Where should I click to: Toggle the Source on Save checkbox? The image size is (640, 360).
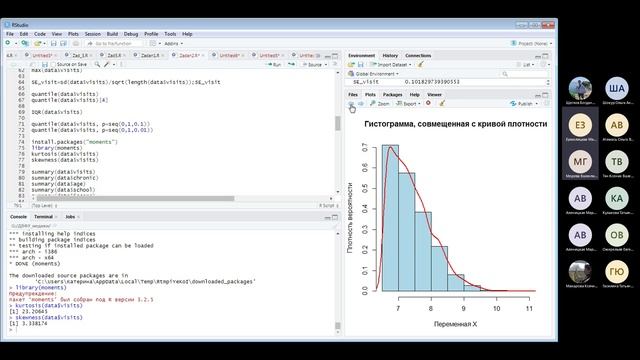53,64
